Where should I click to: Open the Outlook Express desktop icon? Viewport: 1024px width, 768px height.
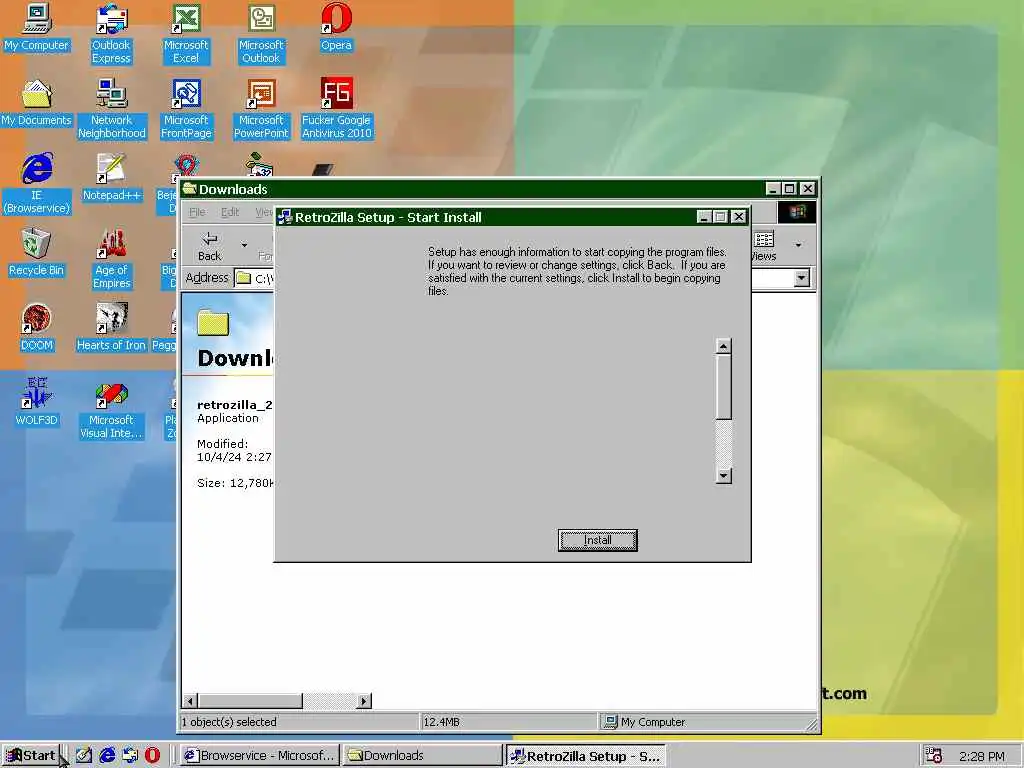(x=111, y=34)
